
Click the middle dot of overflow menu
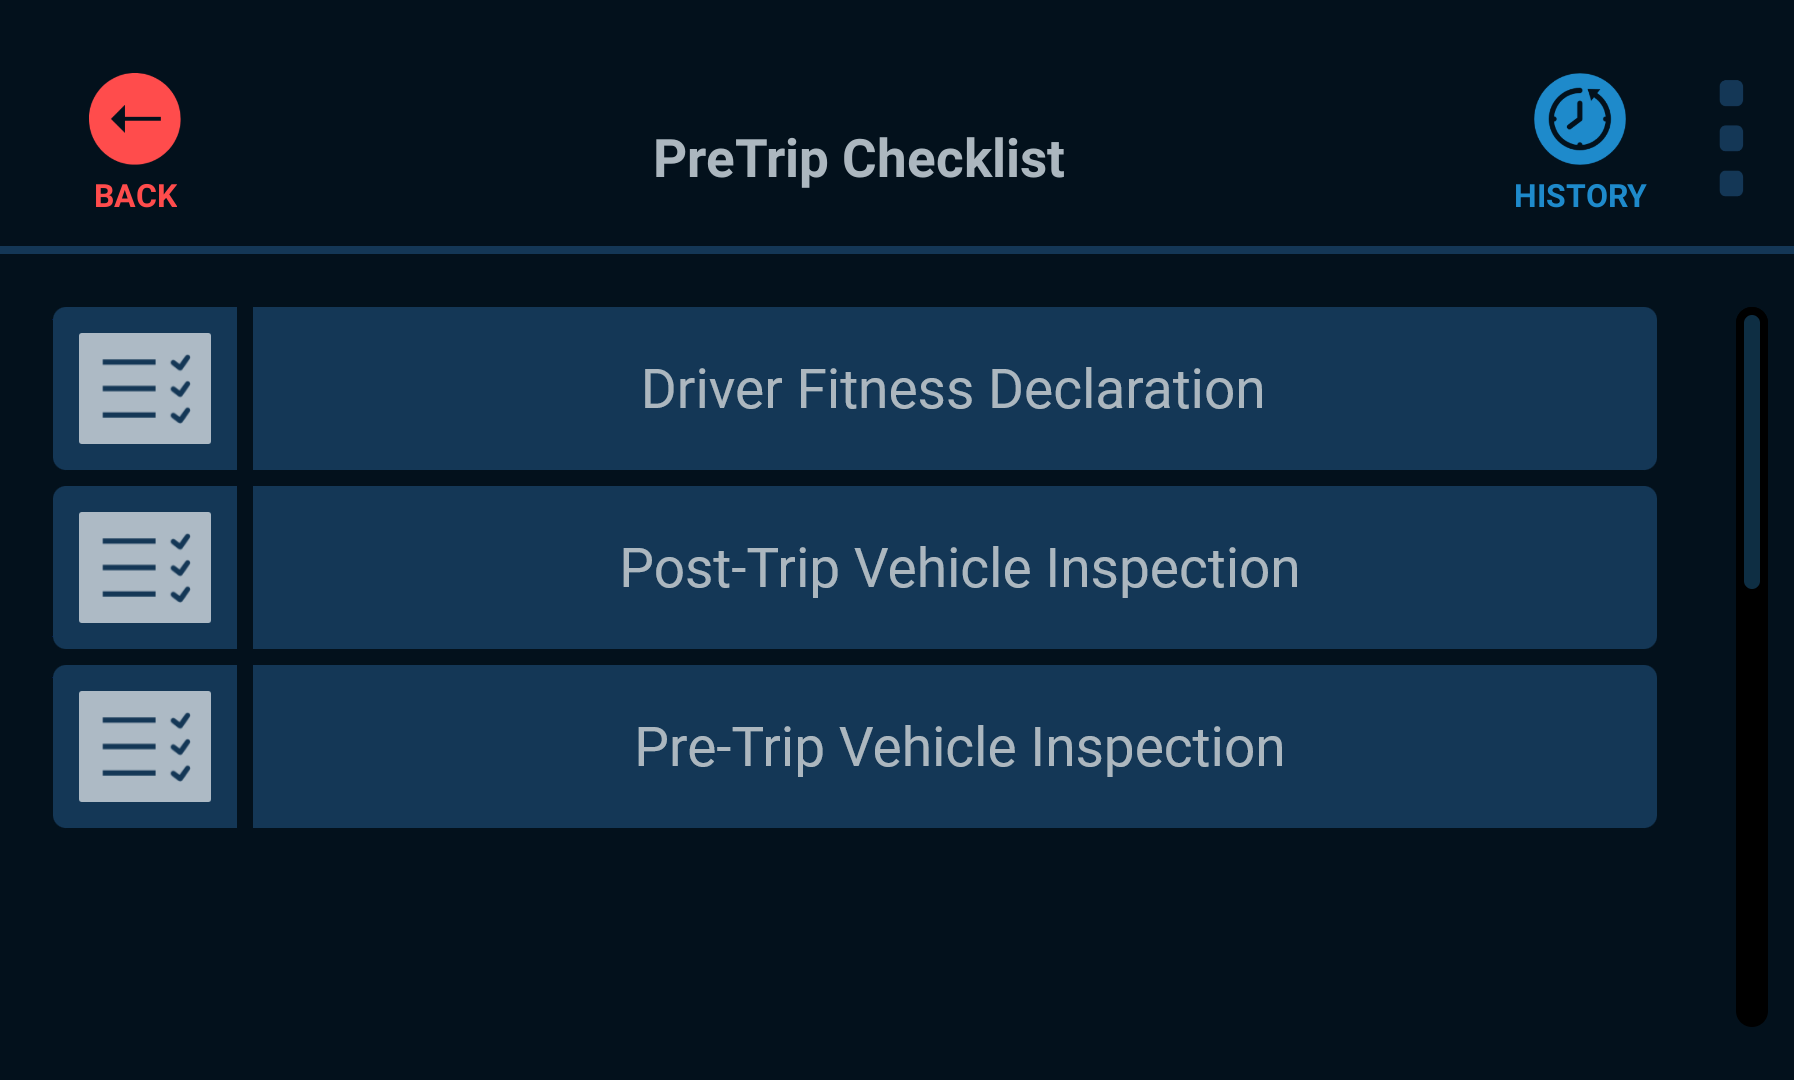click(x=1731, y=138)
